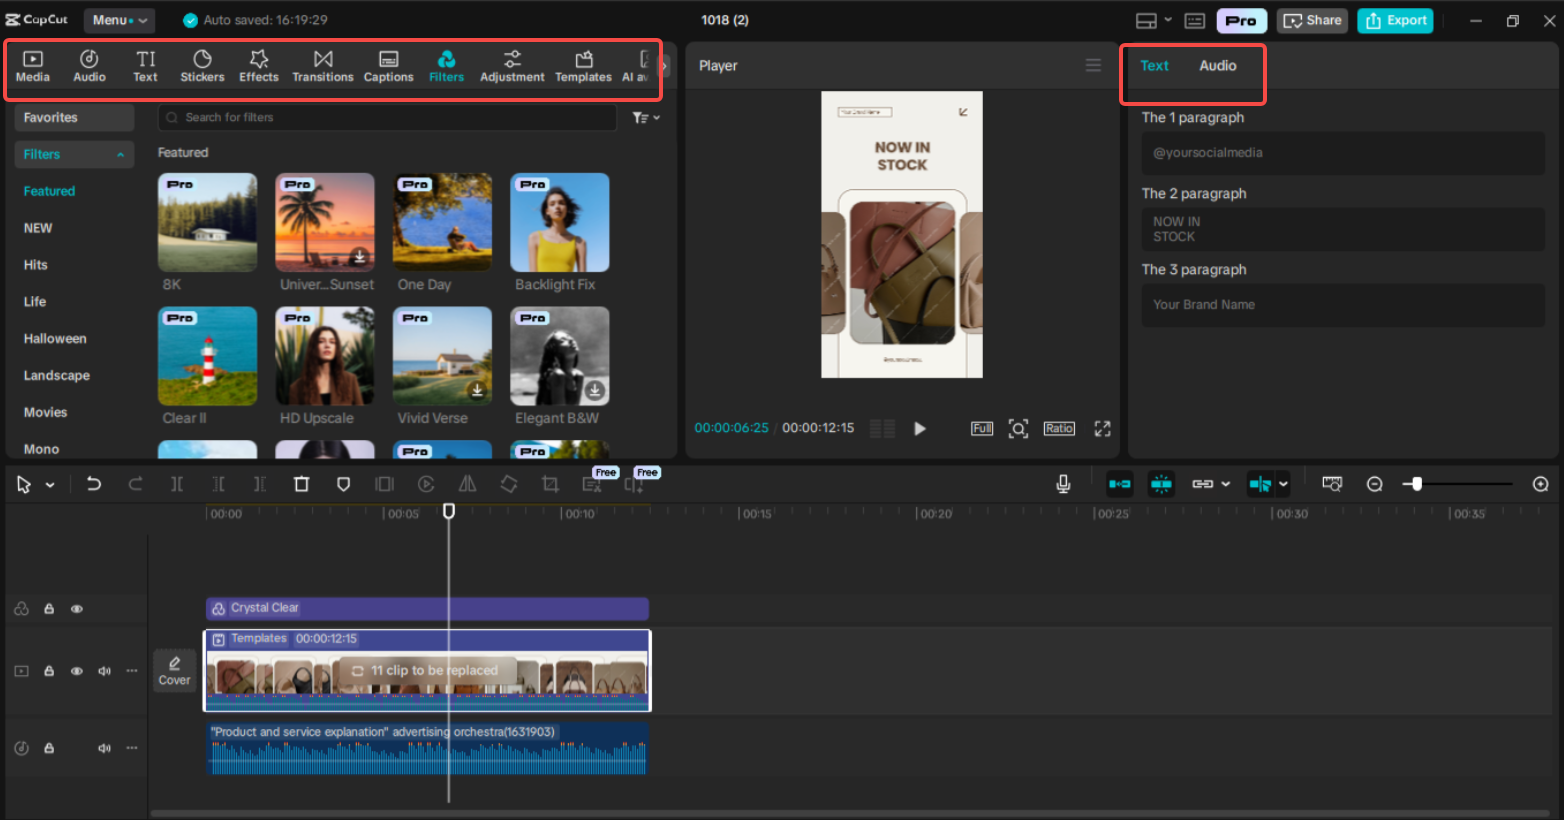Select the Landscape filter category

[57, 376]
